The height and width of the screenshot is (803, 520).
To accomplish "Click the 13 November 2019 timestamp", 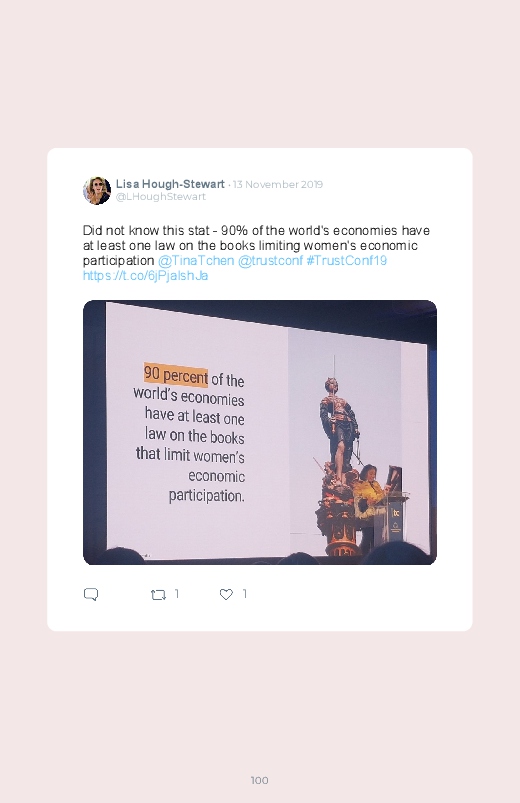I will 278,184.
